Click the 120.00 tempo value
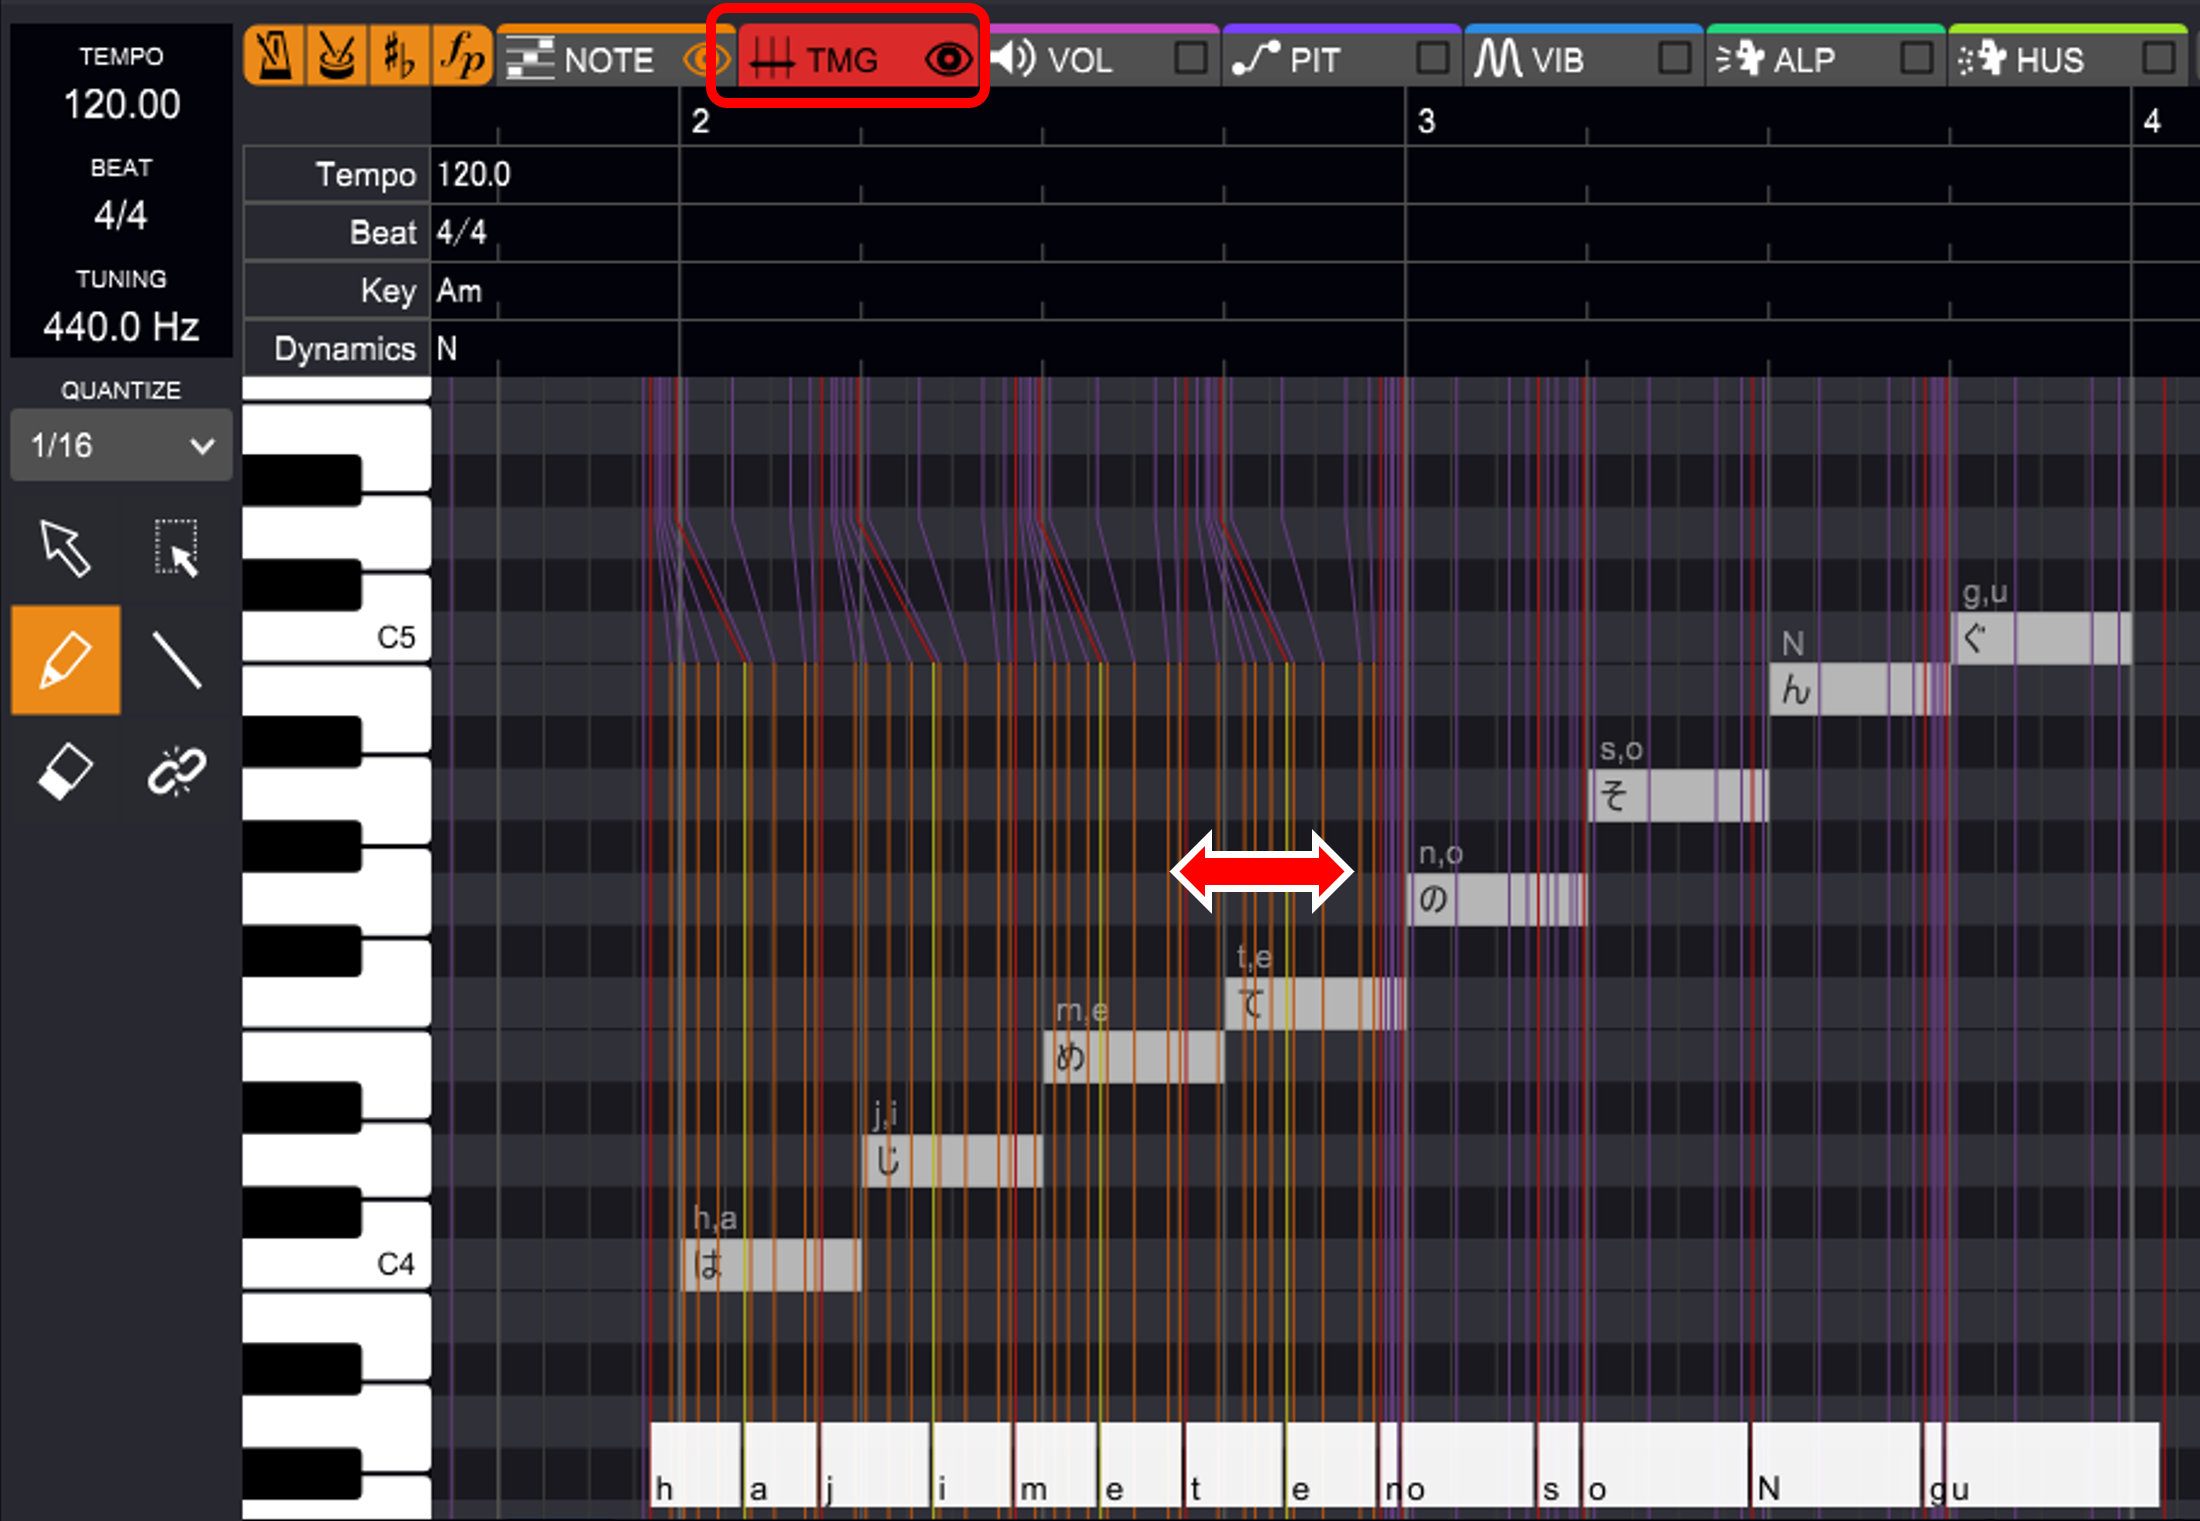Viewport: 2200px width, 1521px height. click(121, 104)
